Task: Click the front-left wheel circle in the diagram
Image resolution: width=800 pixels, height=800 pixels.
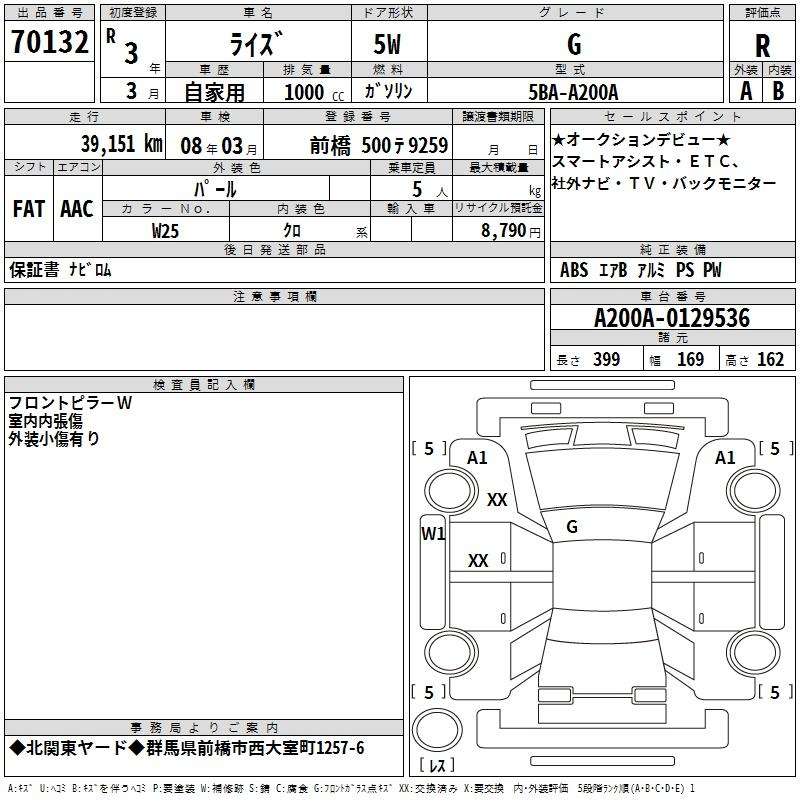Action: coord(444,490)
